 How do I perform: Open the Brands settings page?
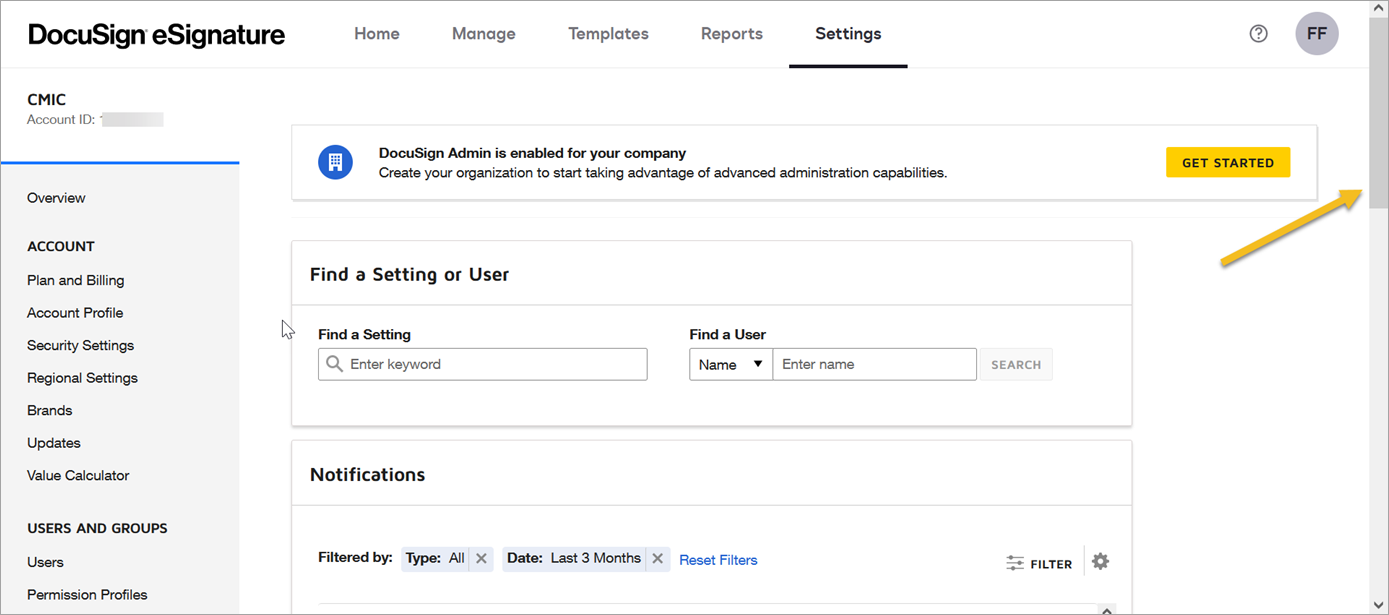tap(49, 410)
